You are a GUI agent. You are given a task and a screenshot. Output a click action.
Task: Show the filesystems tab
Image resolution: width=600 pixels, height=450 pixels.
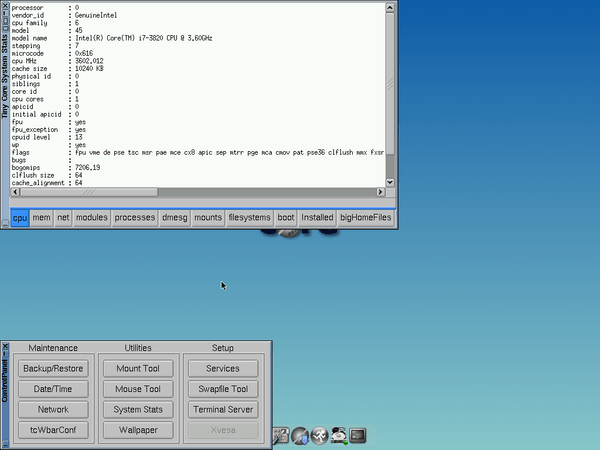tap(249, 216)
